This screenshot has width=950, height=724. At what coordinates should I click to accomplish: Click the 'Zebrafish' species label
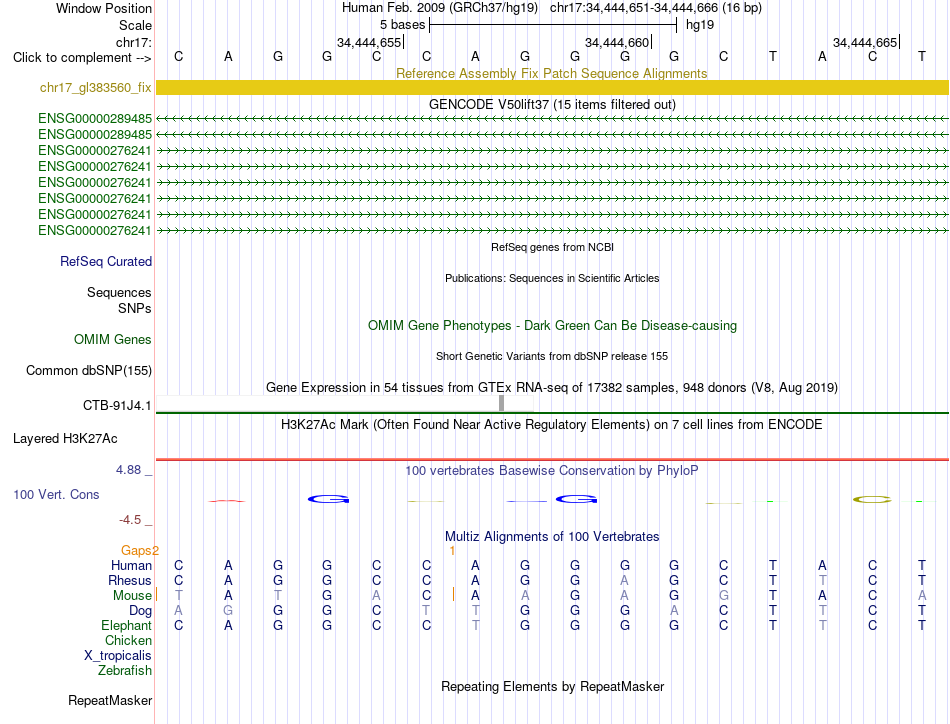[x=124, y=671]
